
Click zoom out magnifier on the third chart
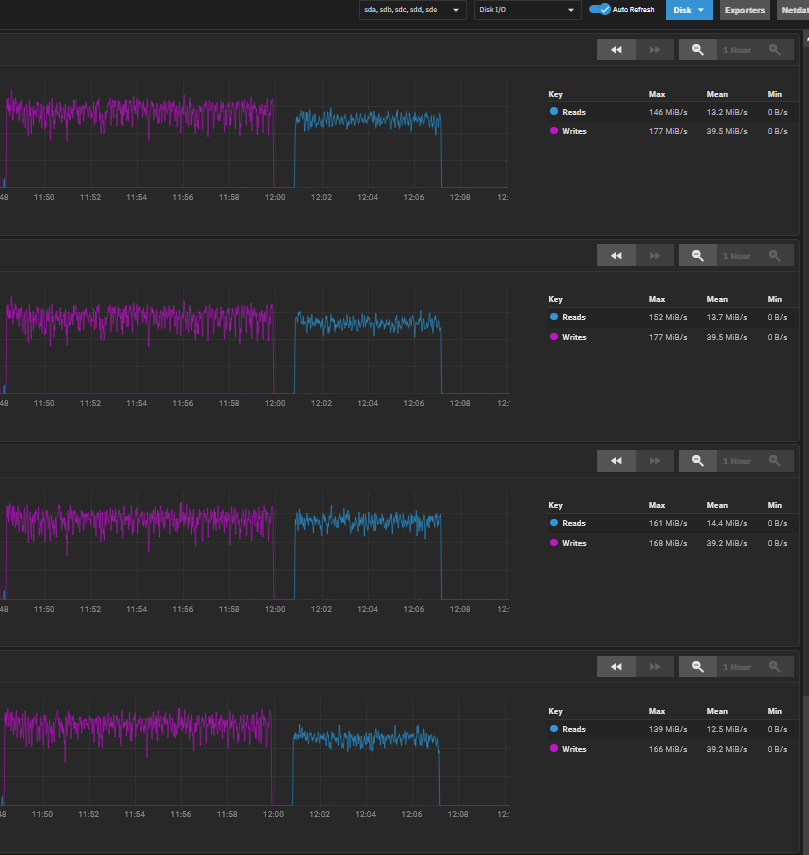(698, 461)
